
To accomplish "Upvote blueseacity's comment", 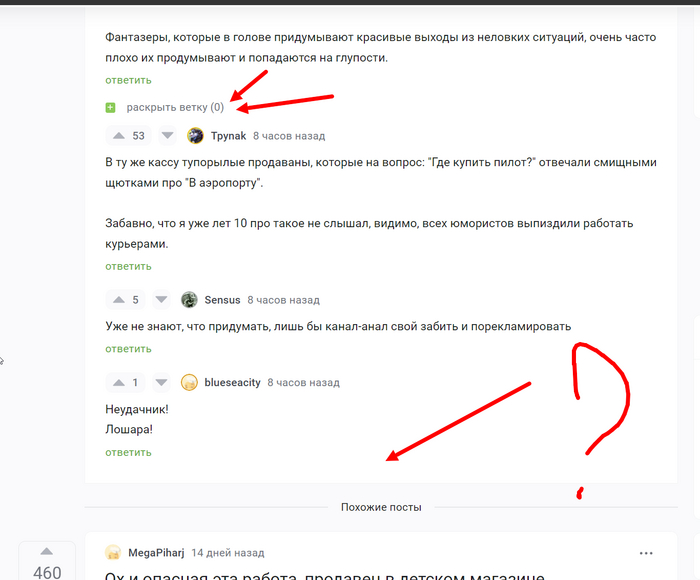I will point(119,383).
